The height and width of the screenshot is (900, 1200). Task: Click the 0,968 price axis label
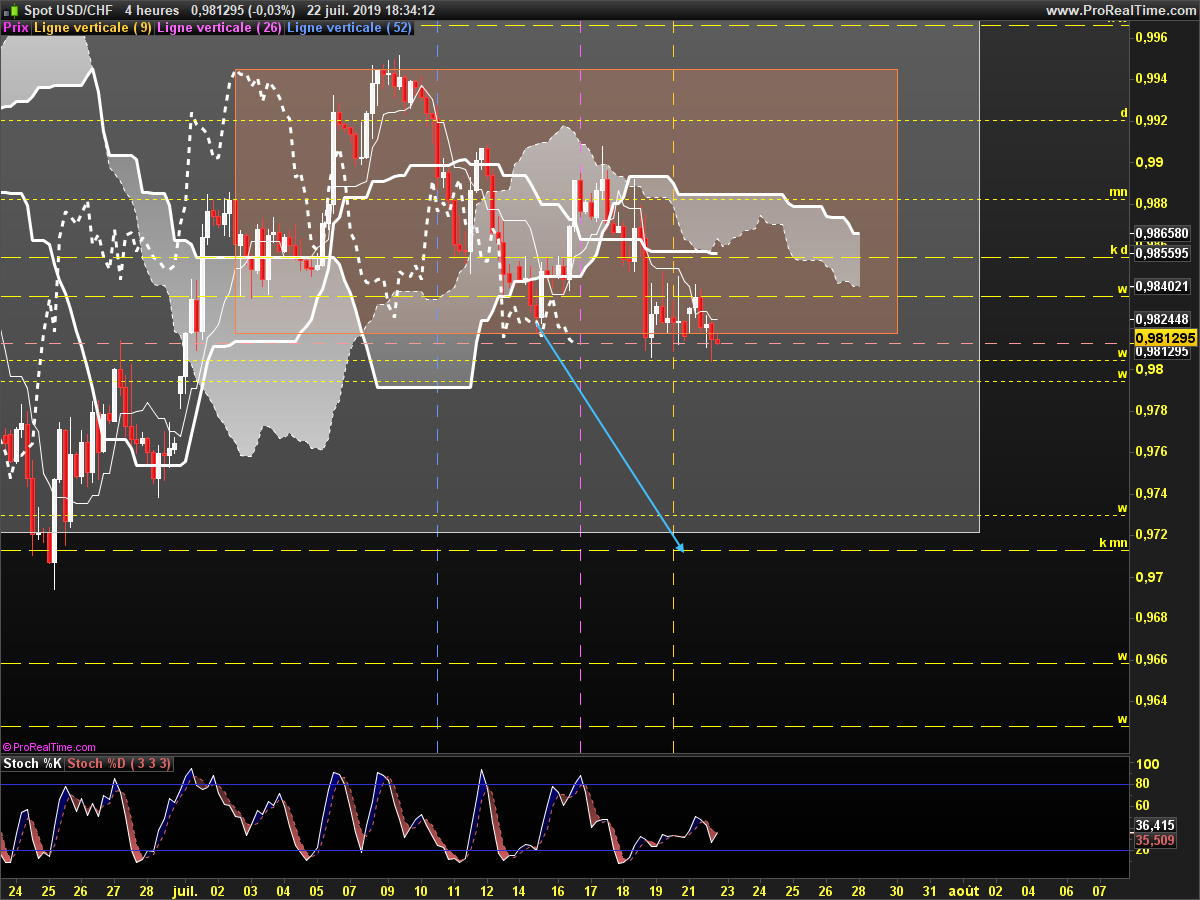[1151, 617]
